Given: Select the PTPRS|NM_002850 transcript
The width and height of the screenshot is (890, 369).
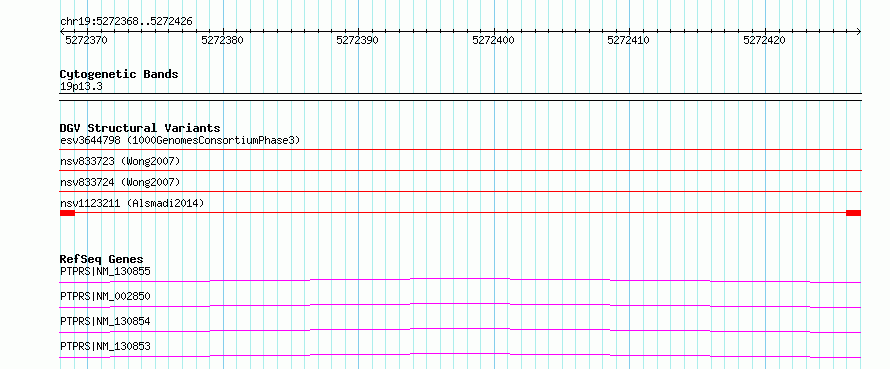Looking at the screenshot, I should (x=105, y=296).
